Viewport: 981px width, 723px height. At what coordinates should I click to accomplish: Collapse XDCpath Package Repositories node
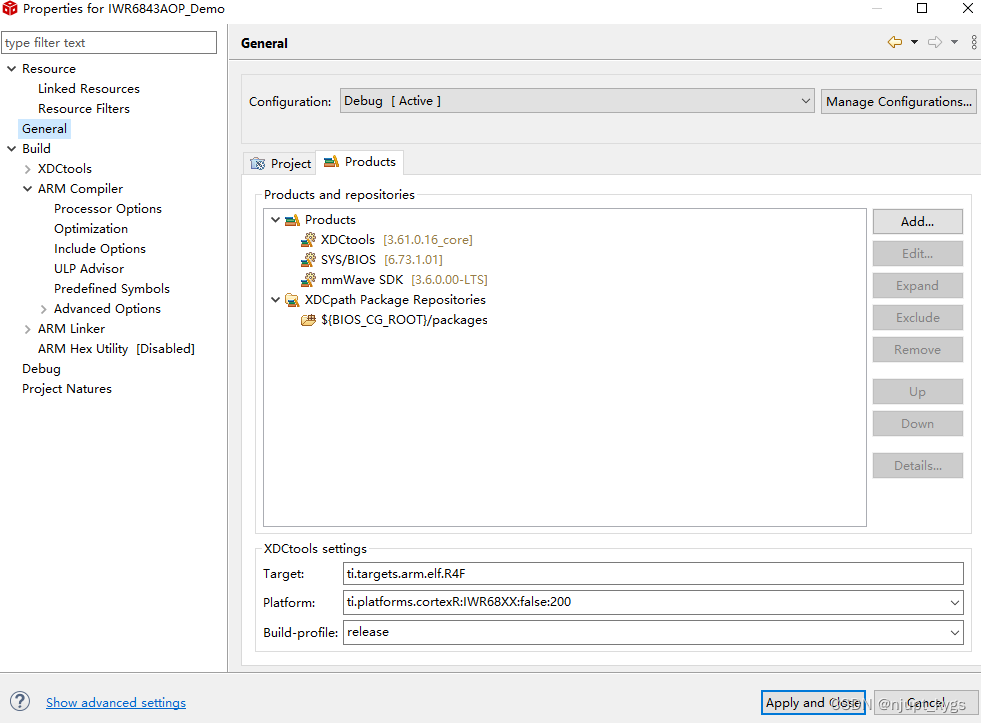(275, 300)
